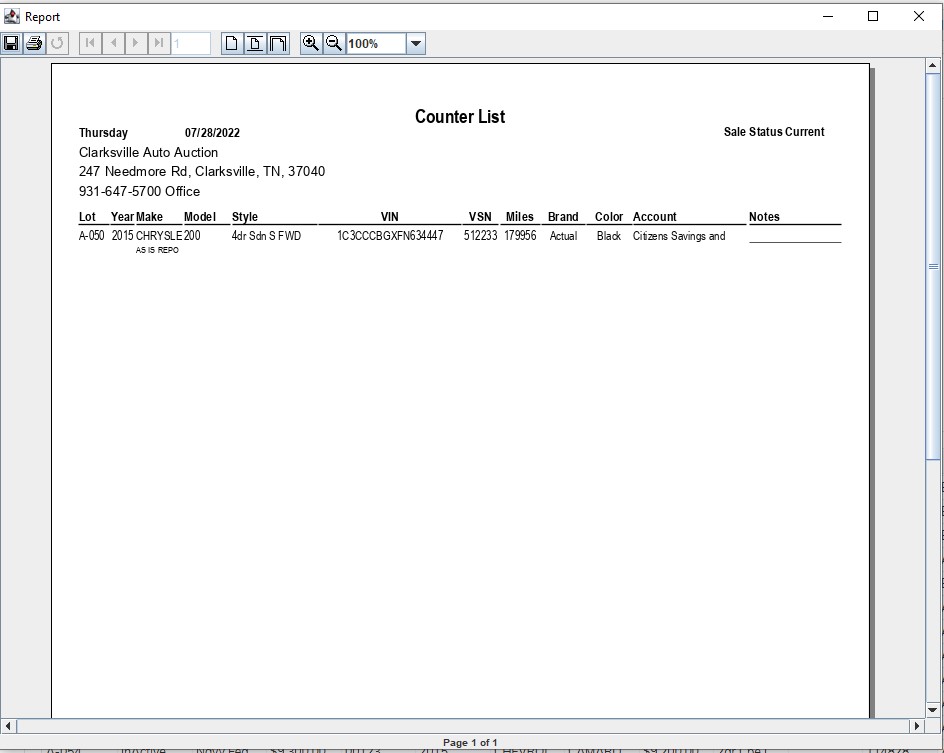Viewport: 944px width, 753px height.
Task: Click the page number input field
Action: pyautogui.click(x=191, y=43)
